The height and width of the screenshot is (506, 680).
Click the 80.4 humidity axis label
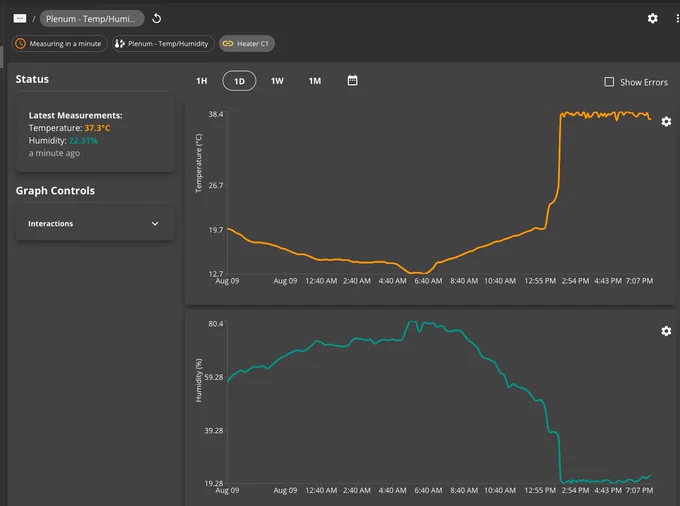point(216,323)
